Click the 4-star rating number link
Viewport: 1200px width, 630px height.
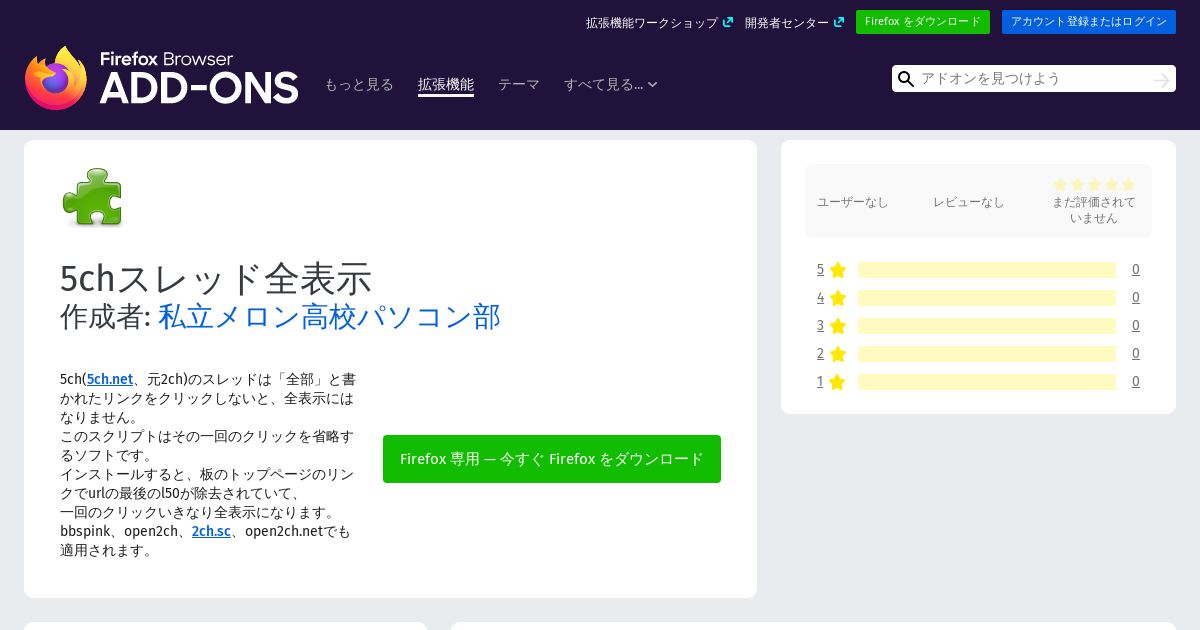pos(820,298)
